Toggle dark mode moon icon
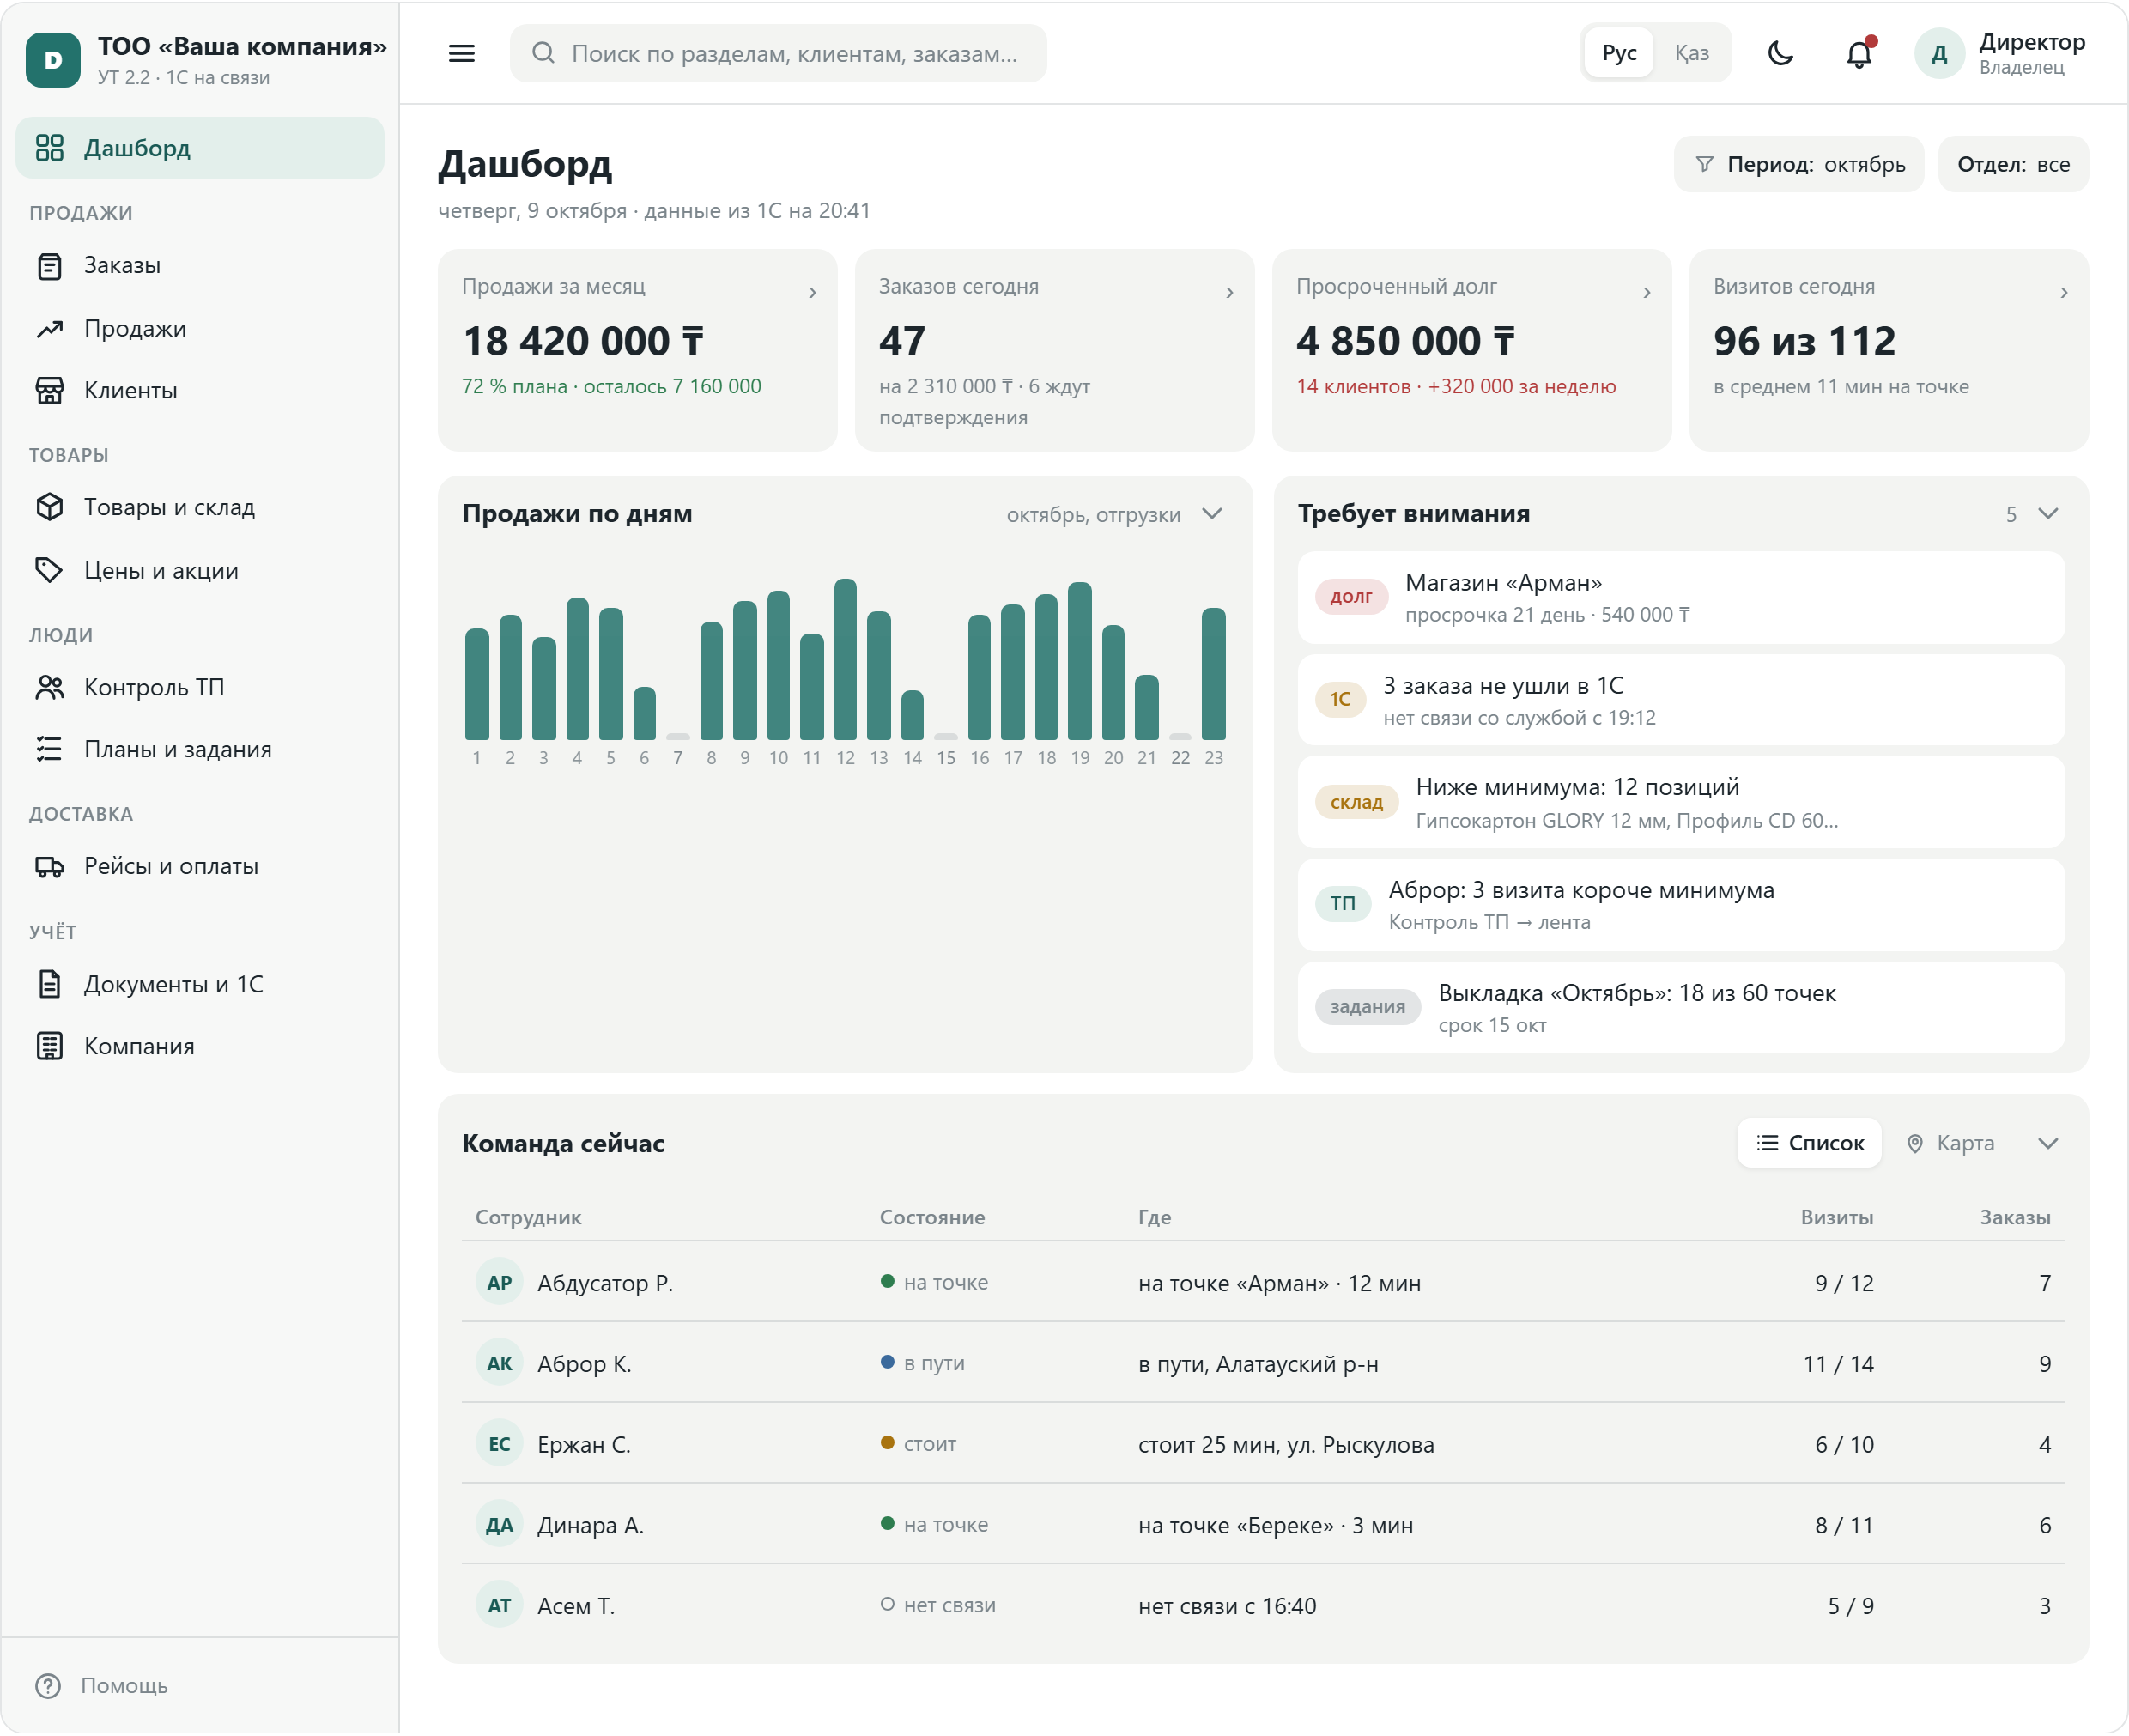Viewport: 2129px width, 1736px height. click(1780, 53)
